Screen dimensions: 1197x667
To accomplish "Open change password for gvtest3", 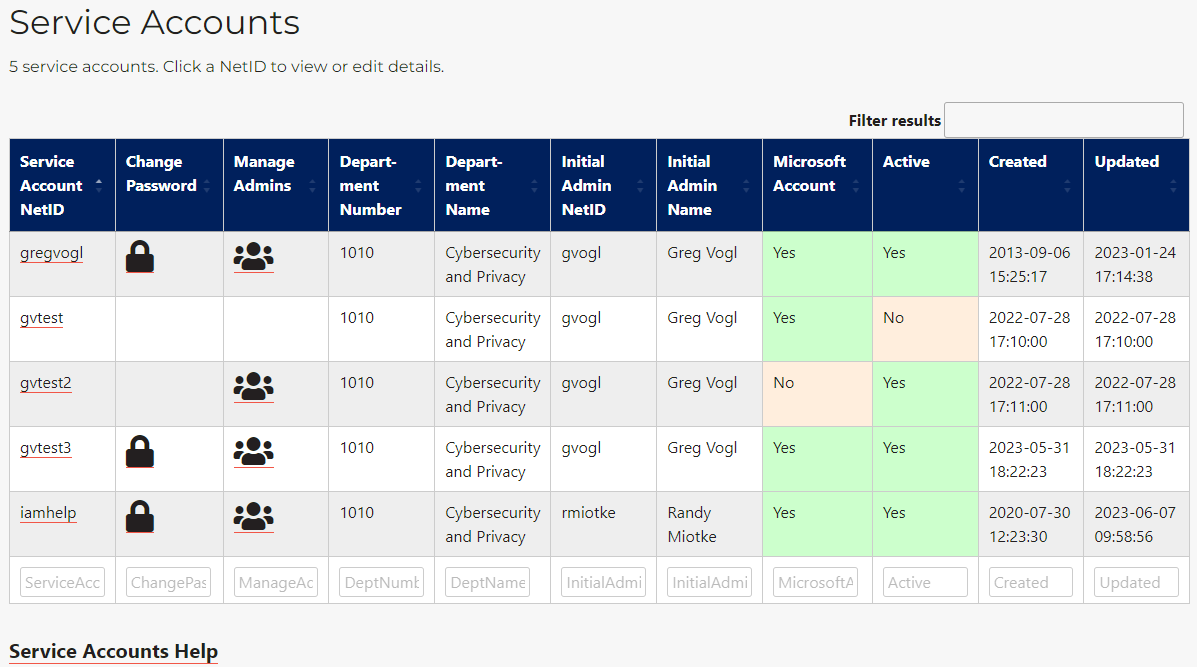I will pyautogui.click(x=140, y=452).
